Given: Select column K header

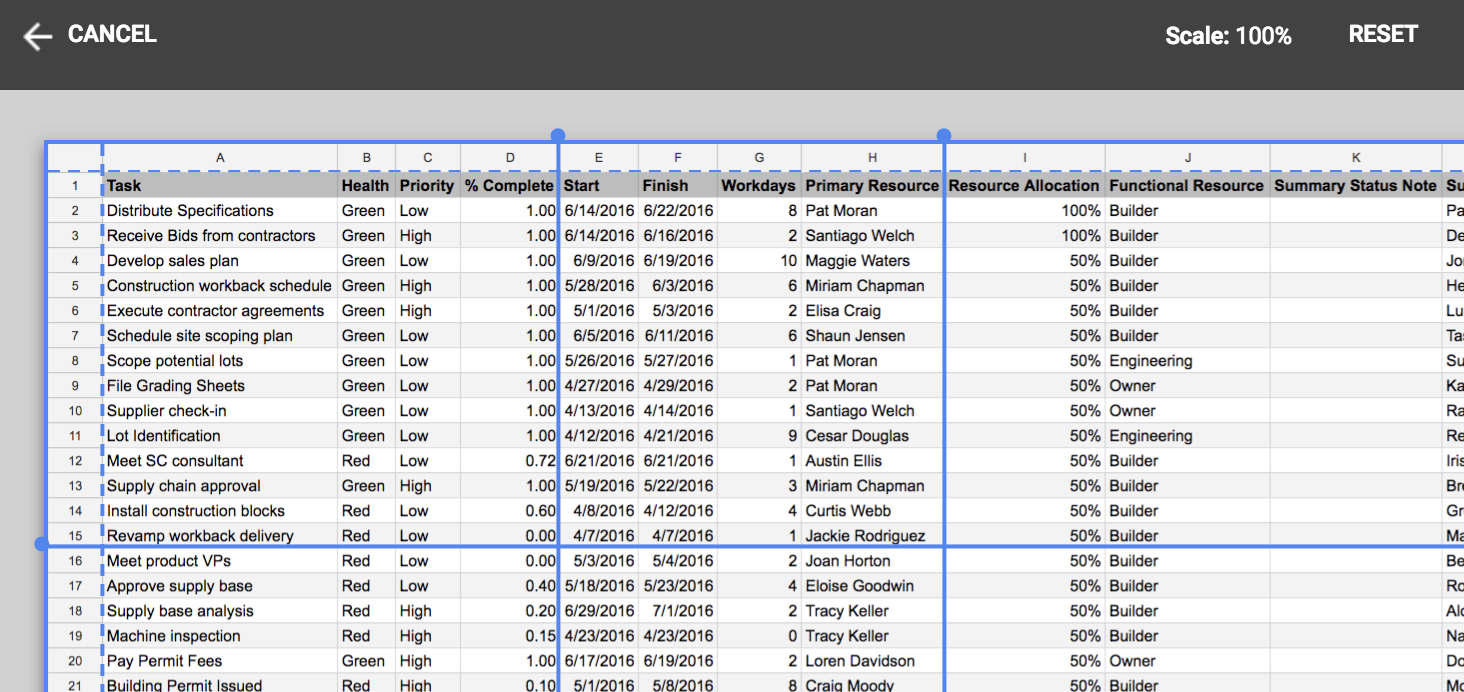Looking at the screenshot, I should [x=1355, y=158].
